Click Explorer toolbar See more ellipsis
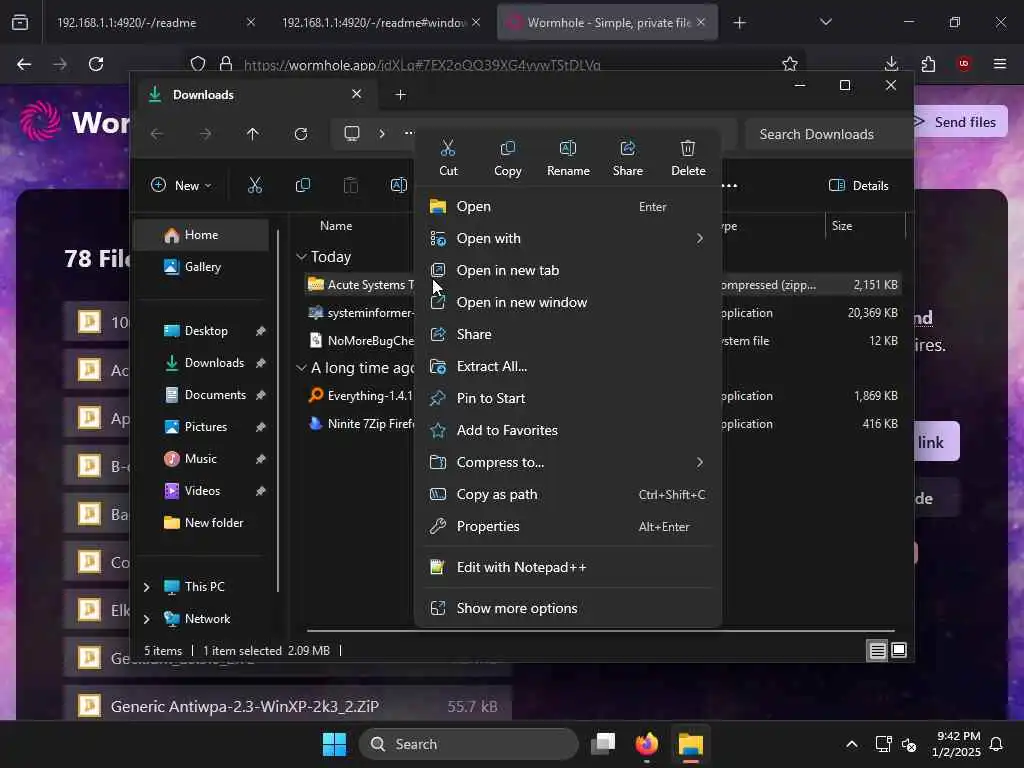This screenshot has width=1024, height=768. 729,185
